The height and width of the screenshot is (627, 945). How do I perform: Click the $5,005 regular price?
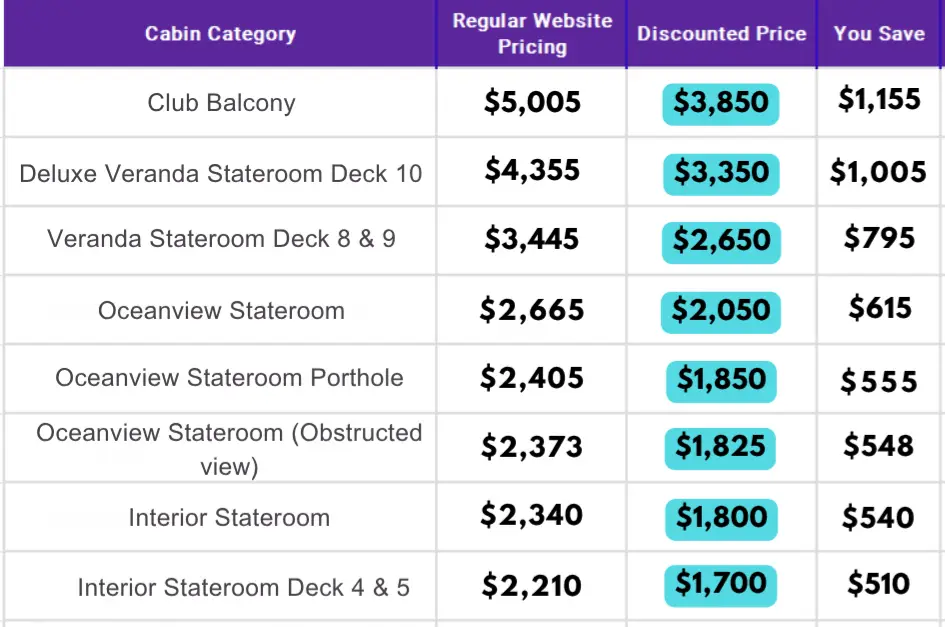click(x=532, y=102)
